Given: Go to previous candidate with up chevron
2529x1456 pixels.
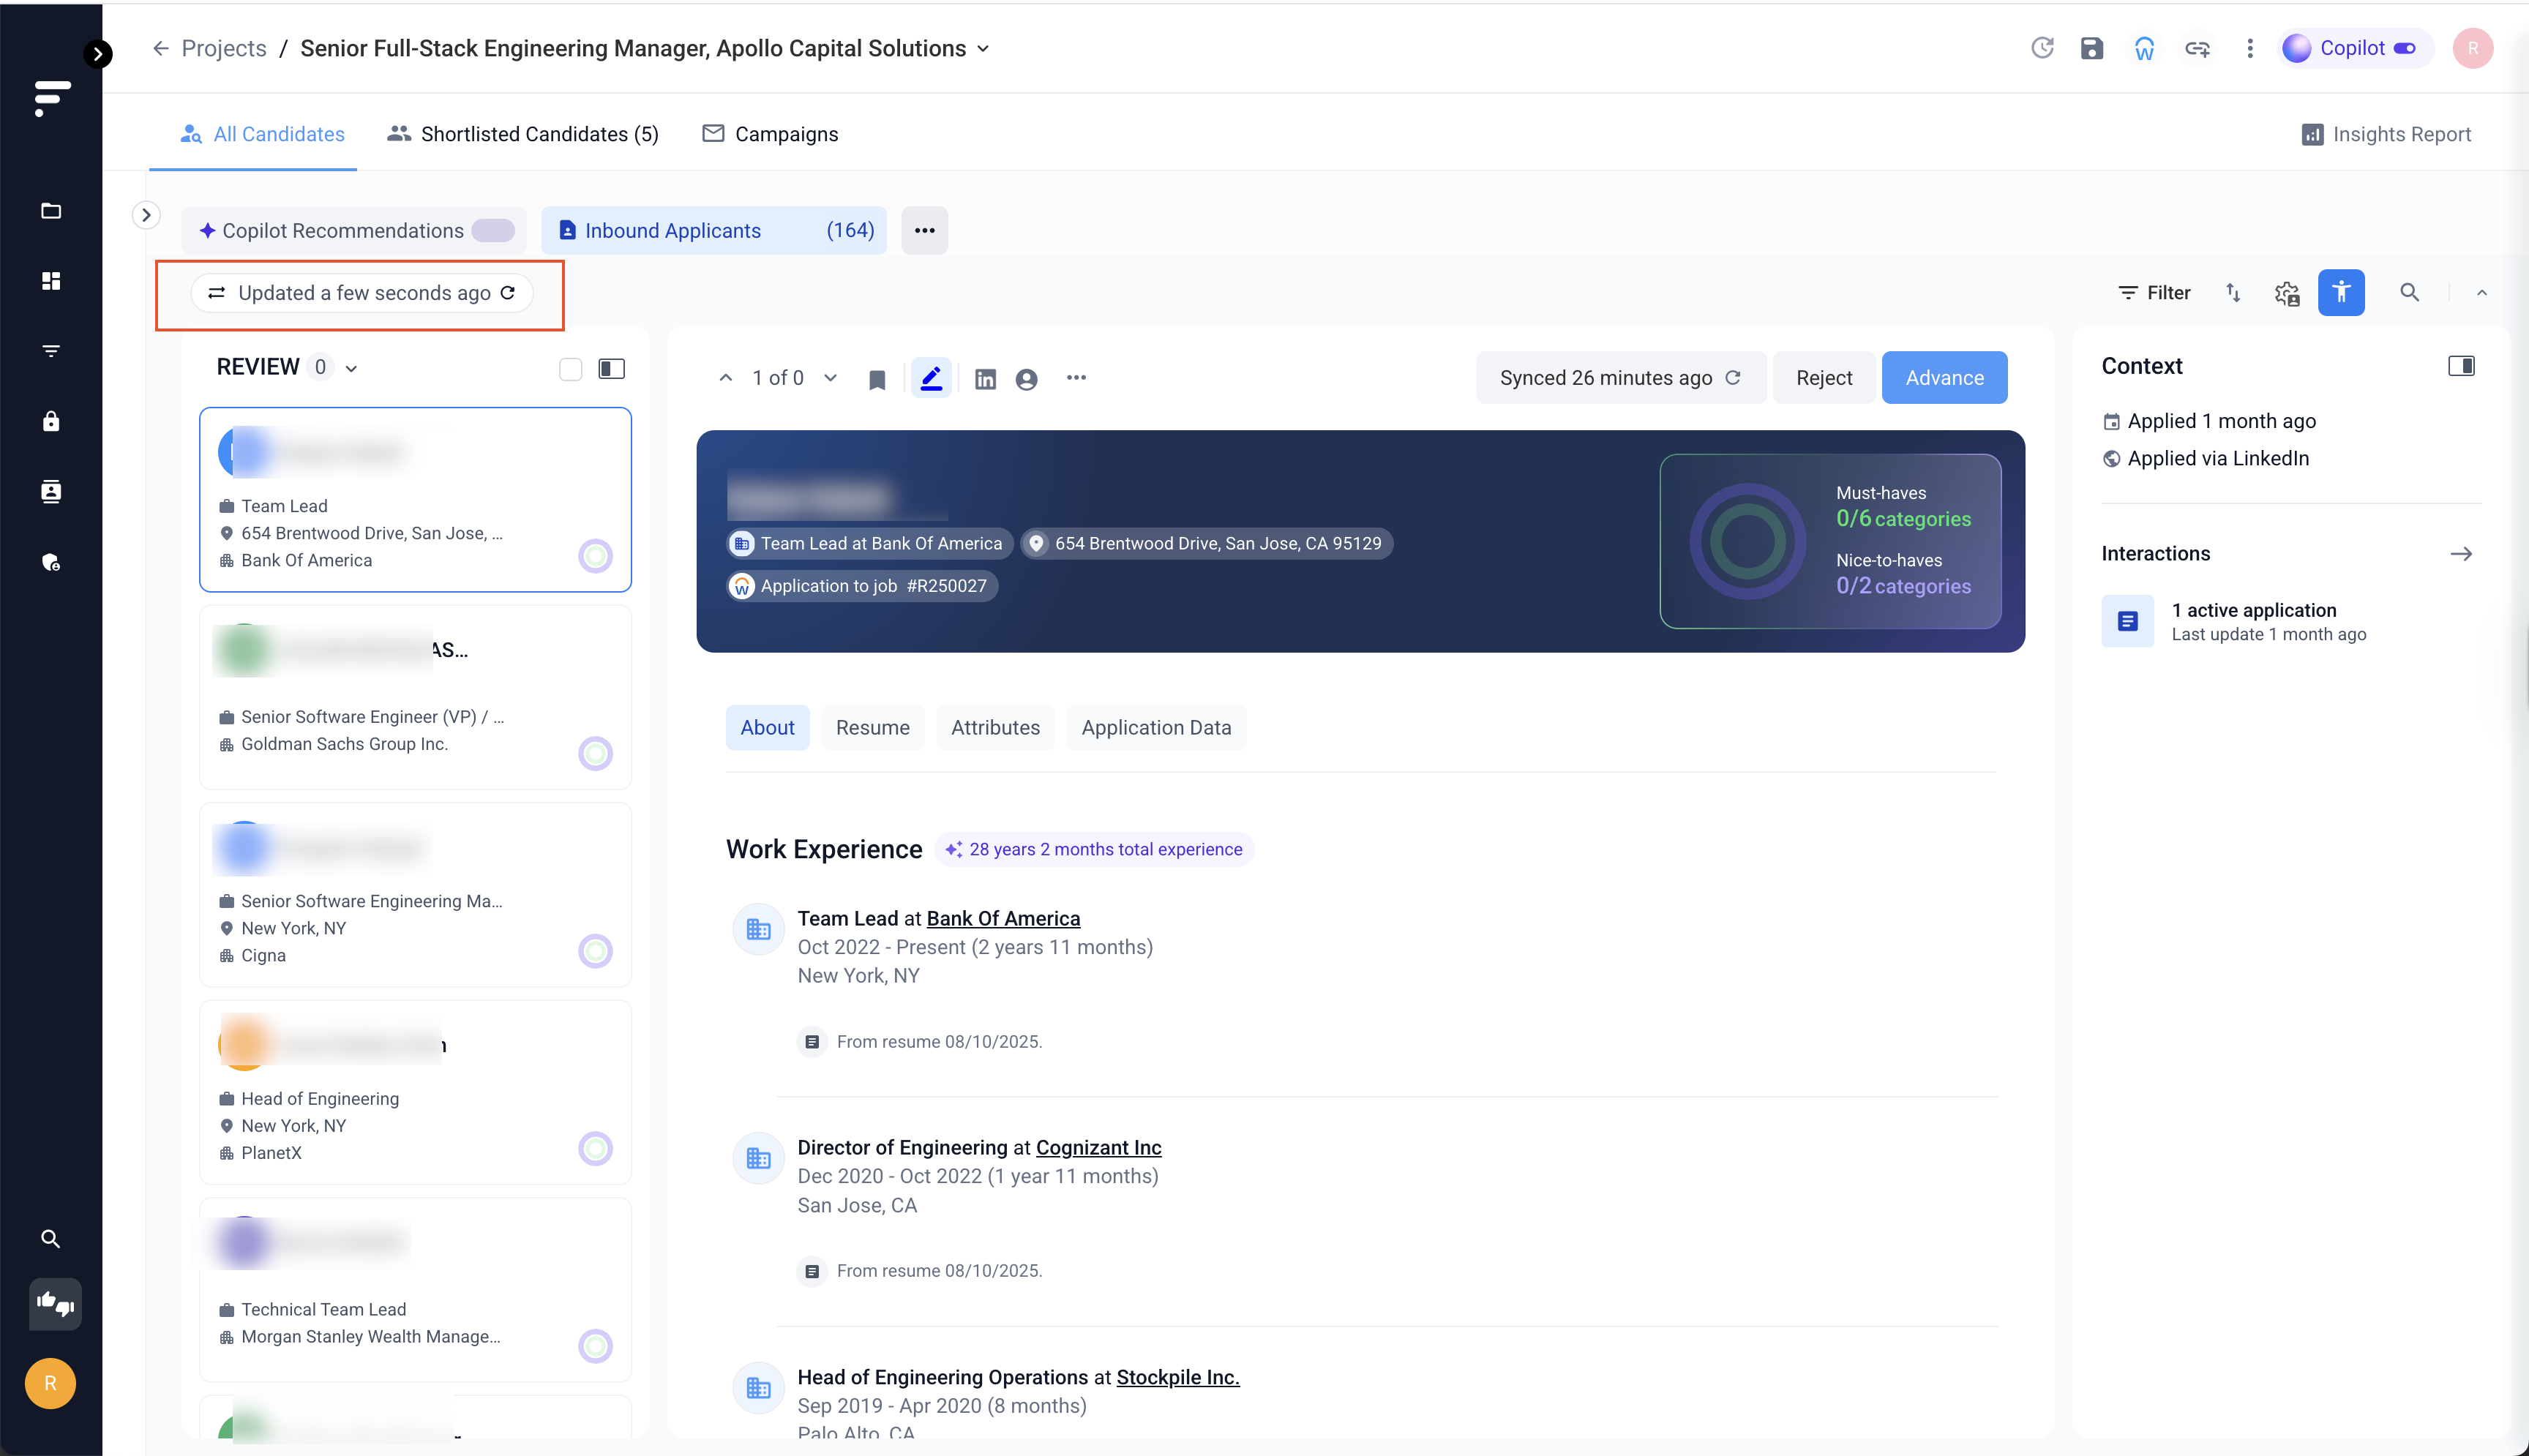Looking at the screenshot, I should (x=726, y=378).
